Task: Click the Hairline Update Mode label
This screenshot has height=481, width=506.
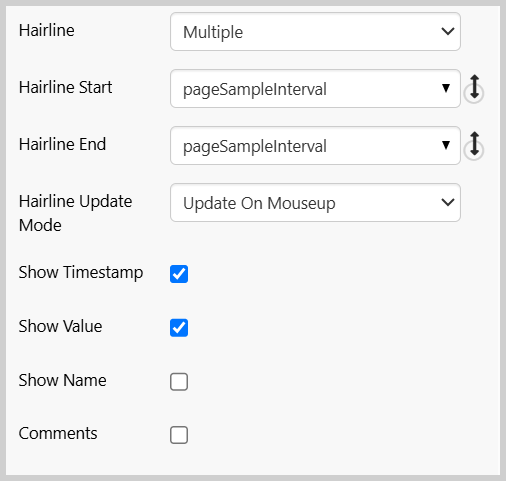Action: [x=75, y=213]
